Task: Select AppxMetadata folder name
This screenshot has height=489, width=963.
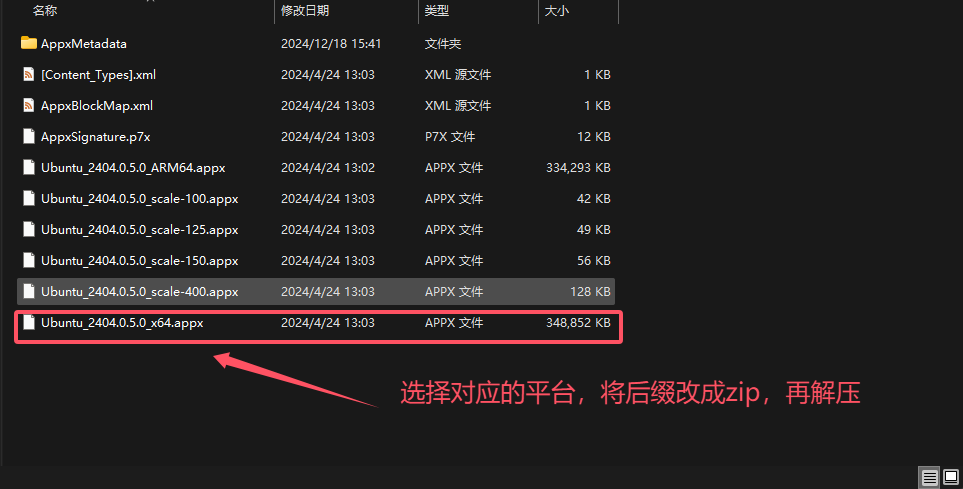Action: [84, 44]
